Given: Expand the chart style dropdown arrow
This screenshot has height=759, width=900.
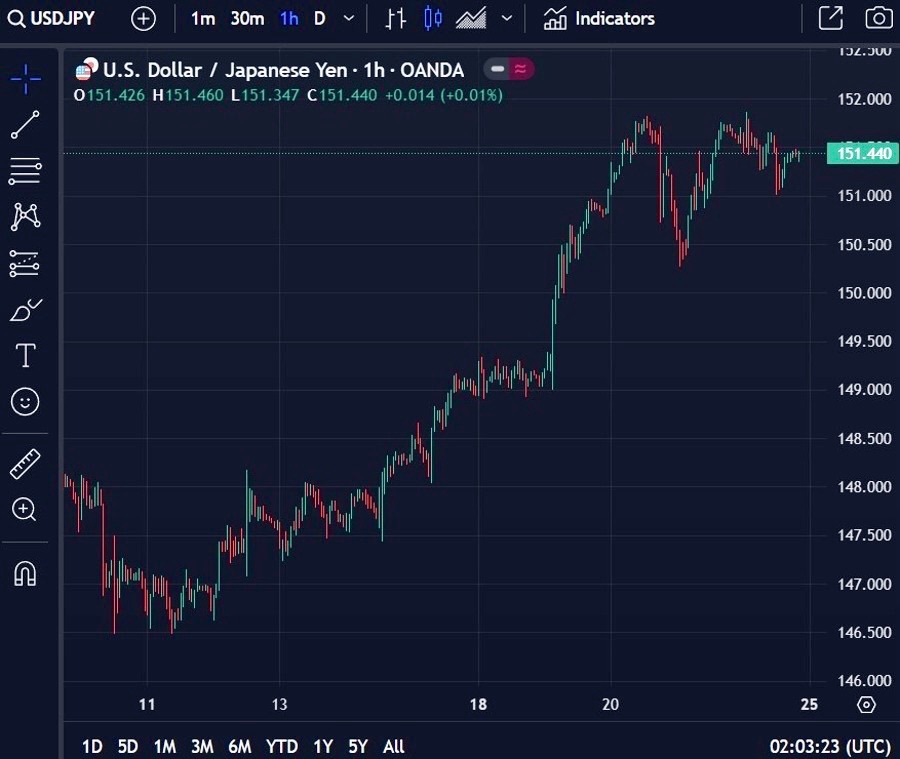Looking at the screenshot, I should (507, 18).
